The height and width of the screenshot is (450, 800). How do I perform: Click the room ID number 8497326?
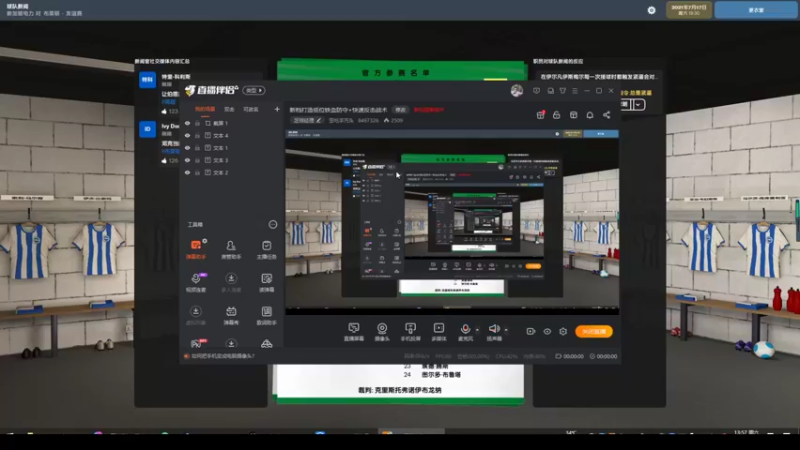pyautogui.click(x=368, y=120)
